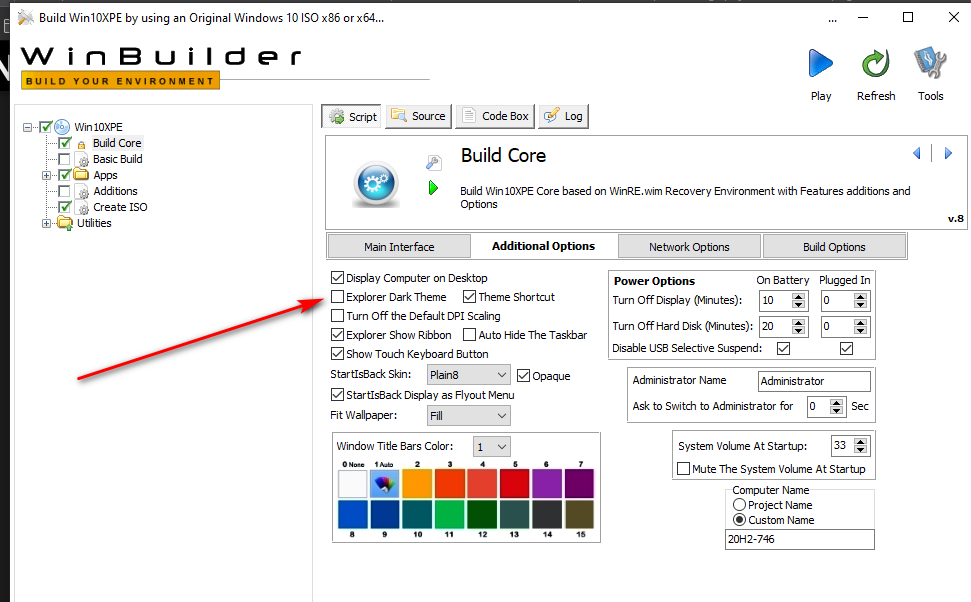Viewport: 971px width, 602px height.
Task: Click the Administrator Name input field
Action: 814,381
